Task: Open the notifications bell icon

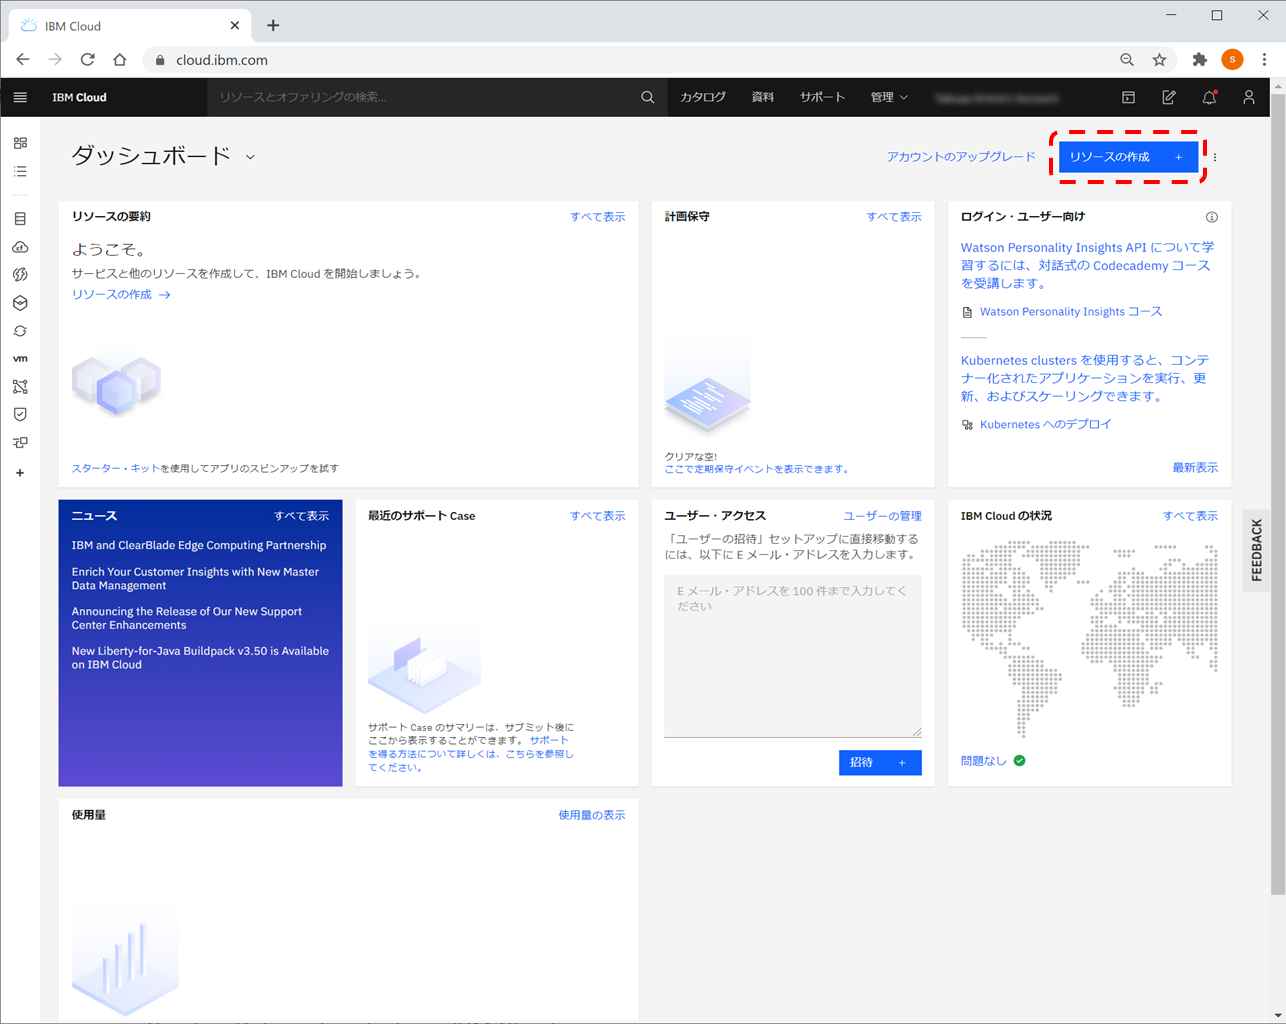Action: click(x=1209, y=97)
